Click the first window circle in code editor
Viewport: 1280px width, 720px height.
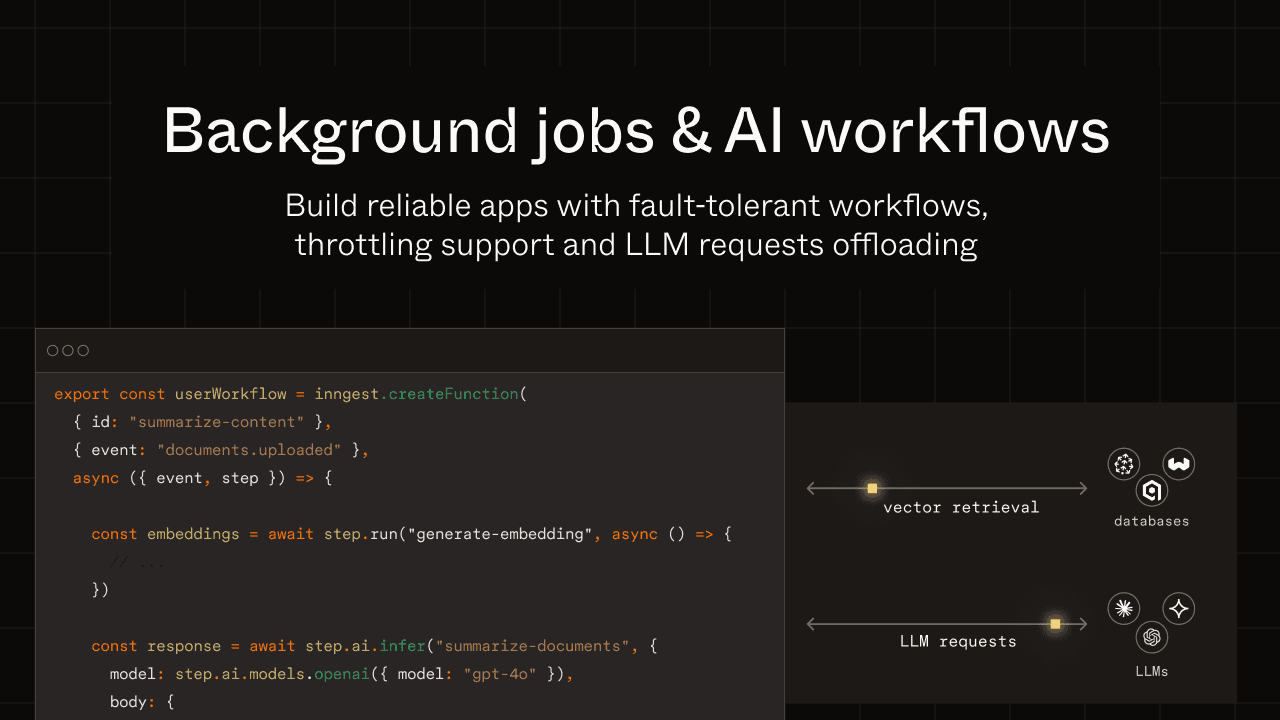(53, 350)
